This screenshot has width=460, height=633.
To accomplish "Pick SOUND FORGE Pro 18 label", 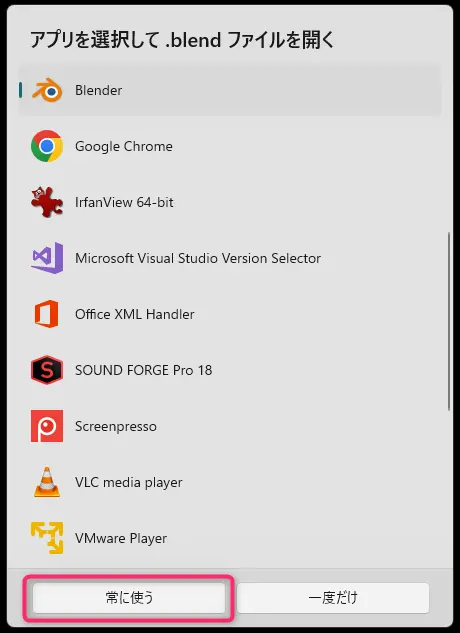I will [143, 370].
